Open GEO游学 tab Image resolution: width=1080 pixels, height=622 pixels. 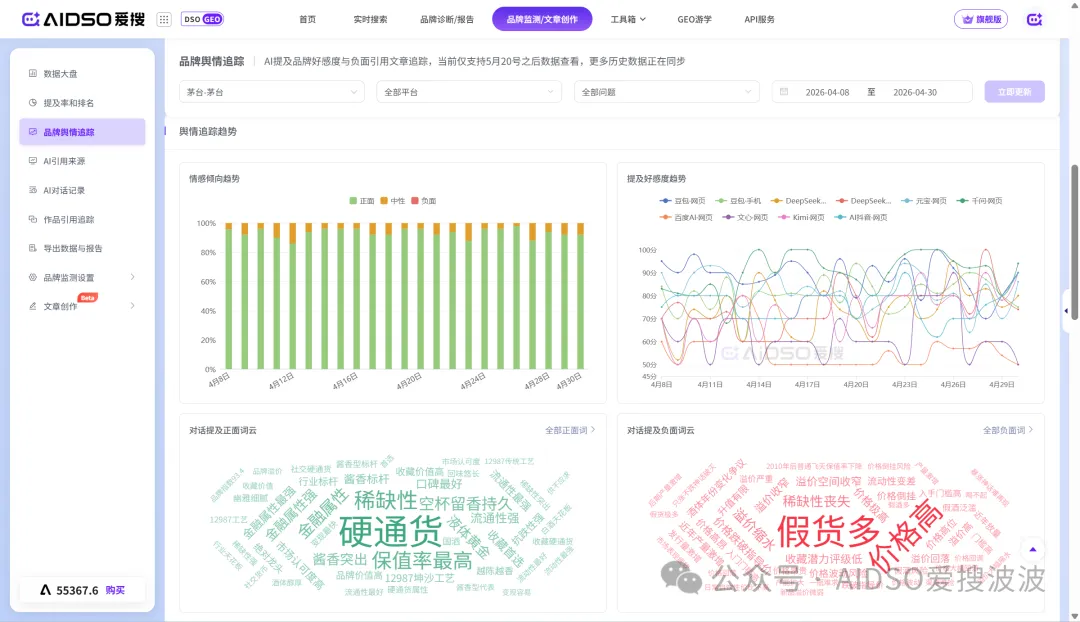694,19
